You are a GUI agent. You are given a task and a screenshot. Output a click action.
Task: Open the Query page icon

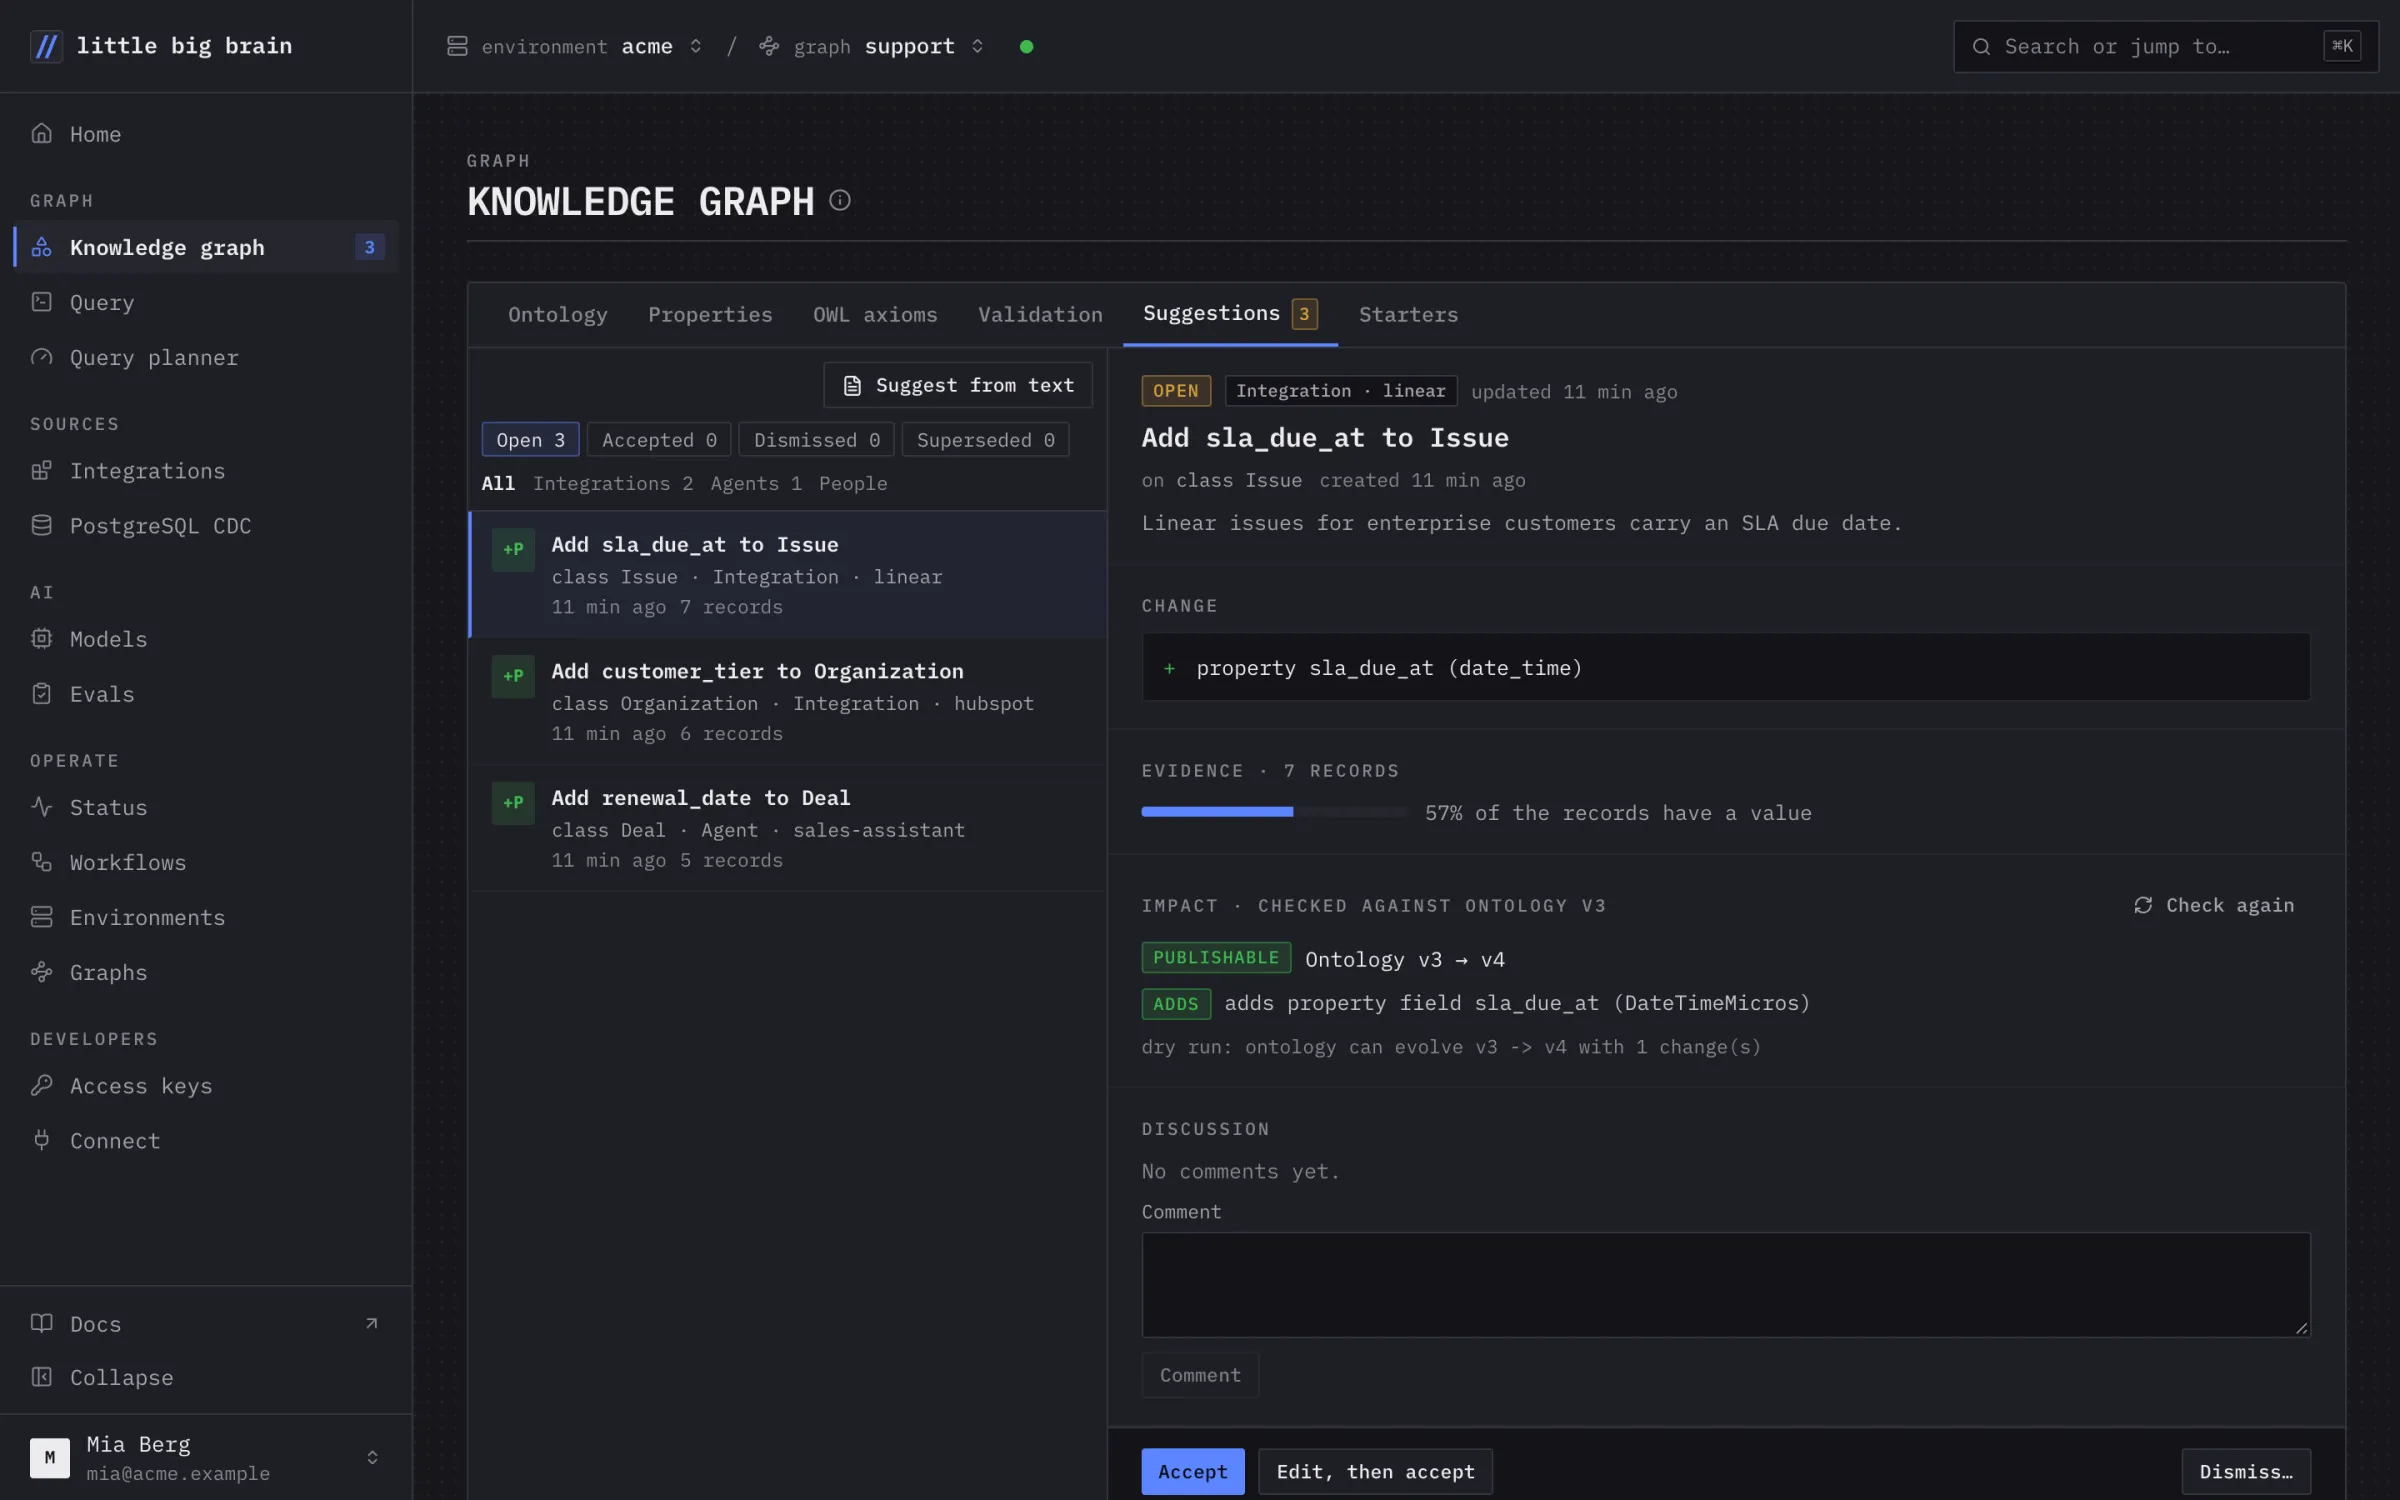click(41, 302)
